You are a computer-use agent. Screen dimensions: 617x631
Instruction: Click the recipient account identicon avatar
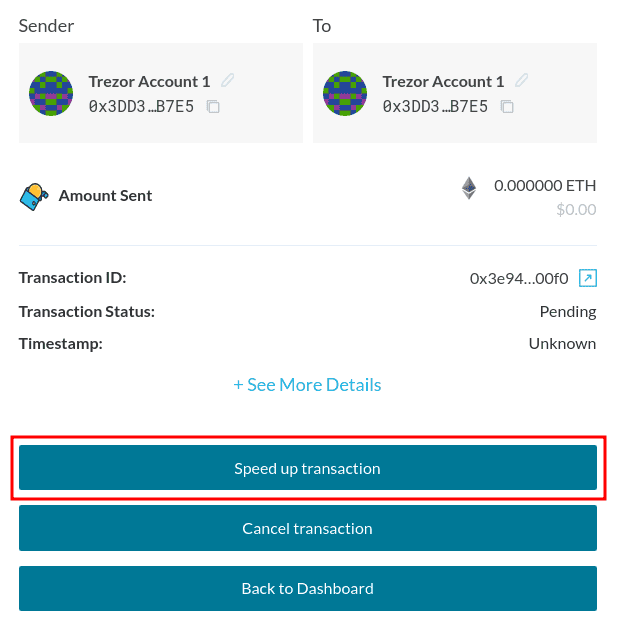tap(345, 93)
